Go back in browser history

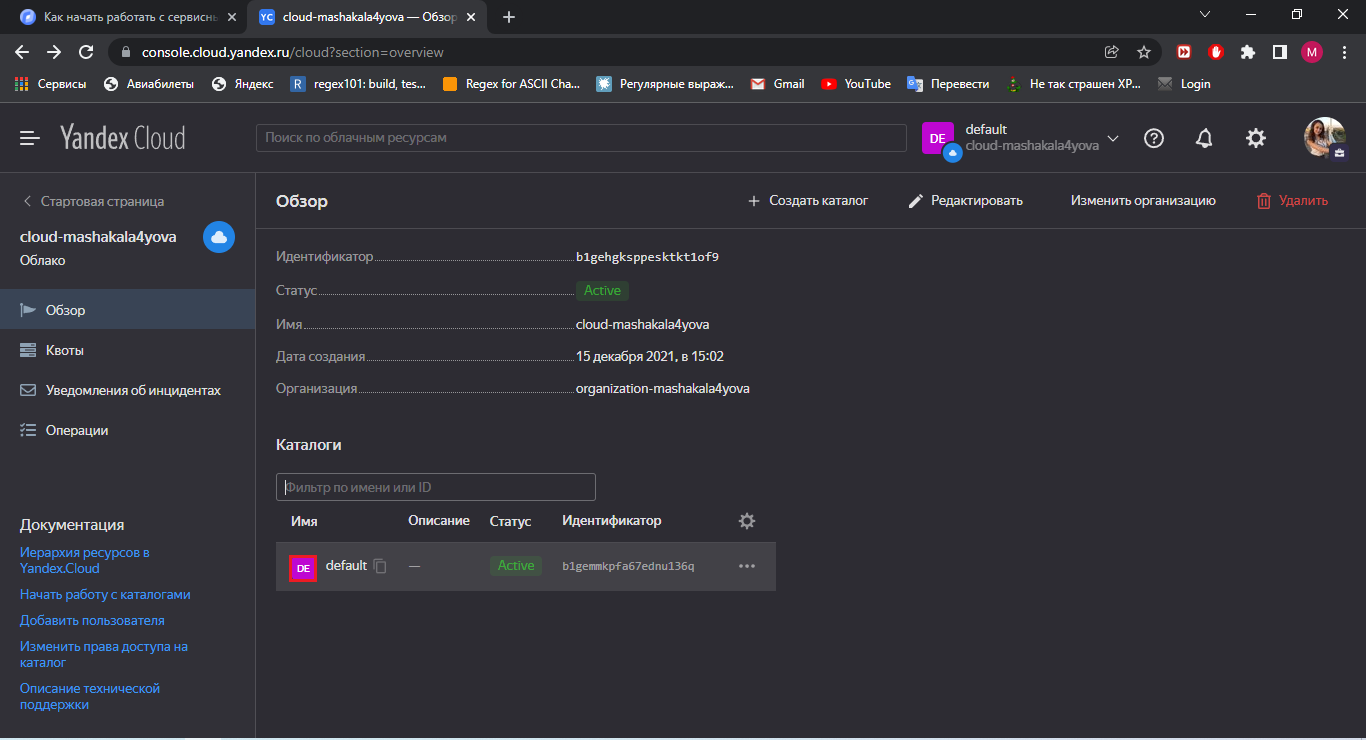[22, 52]
